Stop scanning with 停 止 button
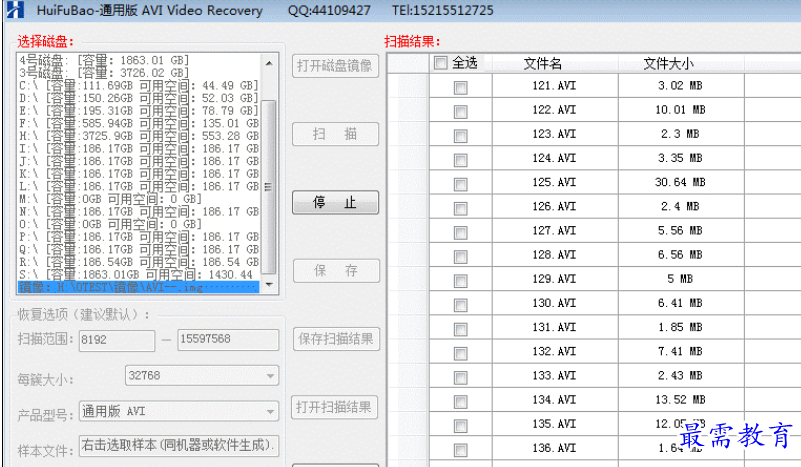Viewport: 801px width, 467px height. tap(335, 202)
